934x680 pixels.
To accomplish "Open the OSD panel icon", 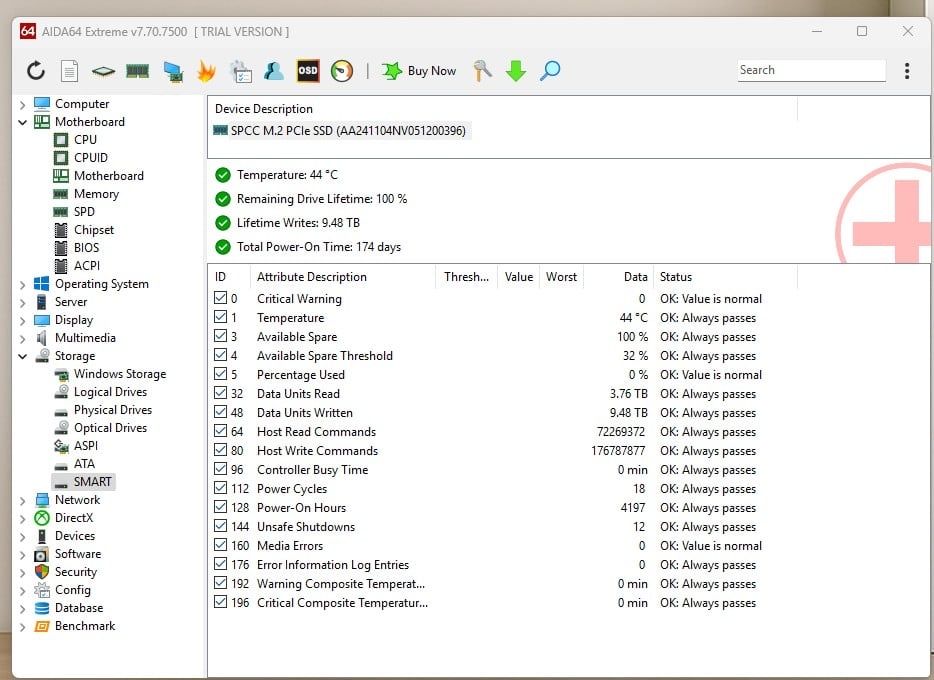I will click(308, 71).
